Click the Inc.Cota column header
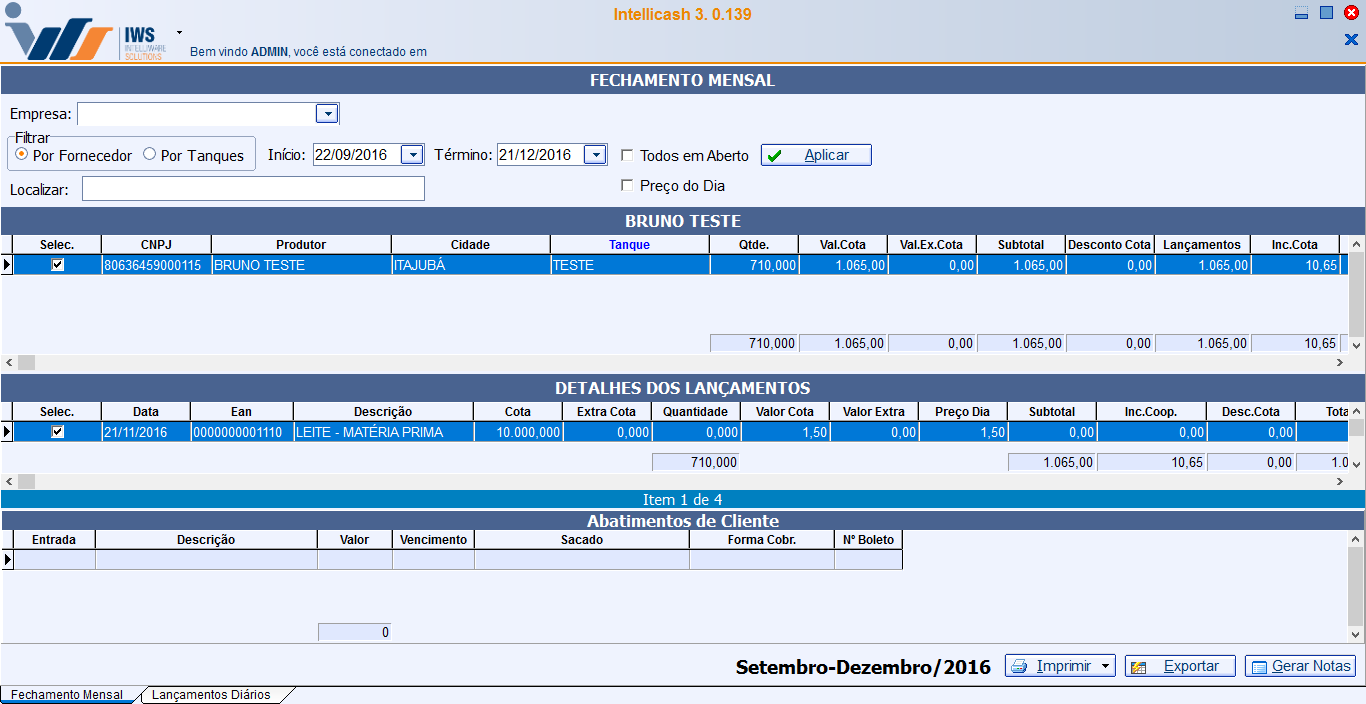Image resolution: width=1366 pixels, height=704 pixels. pos(1295,245)
